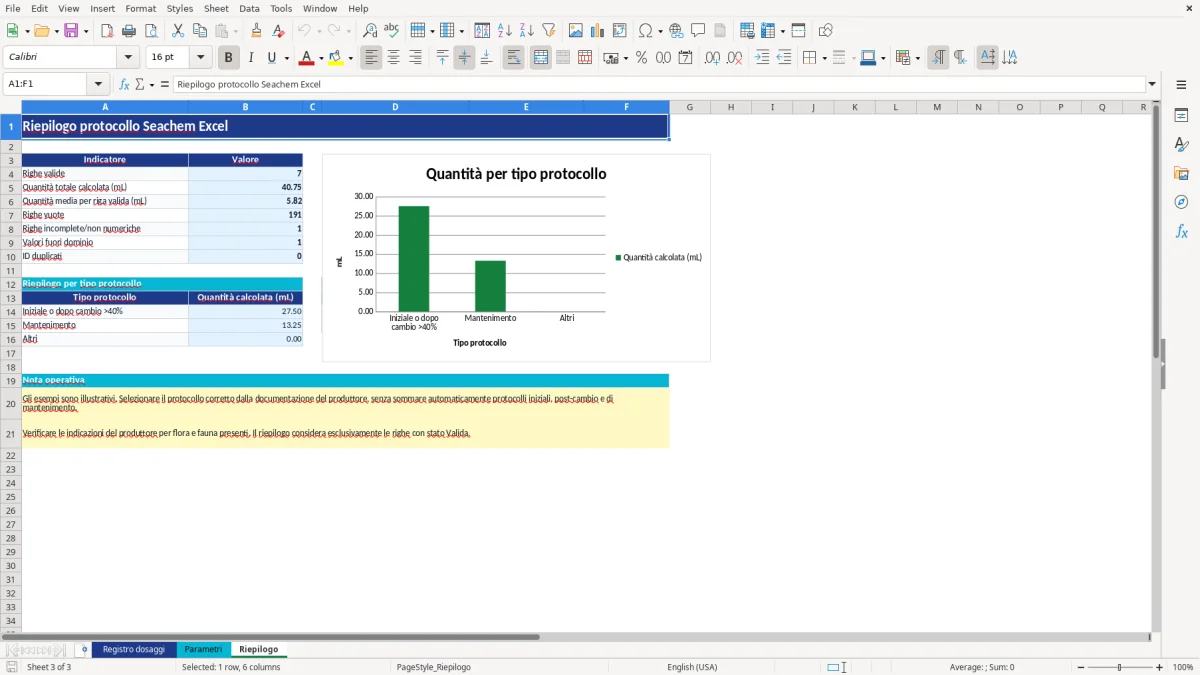Click the Open folder icon
Viewport: 1200px width, 675px height.
point(41,31)
